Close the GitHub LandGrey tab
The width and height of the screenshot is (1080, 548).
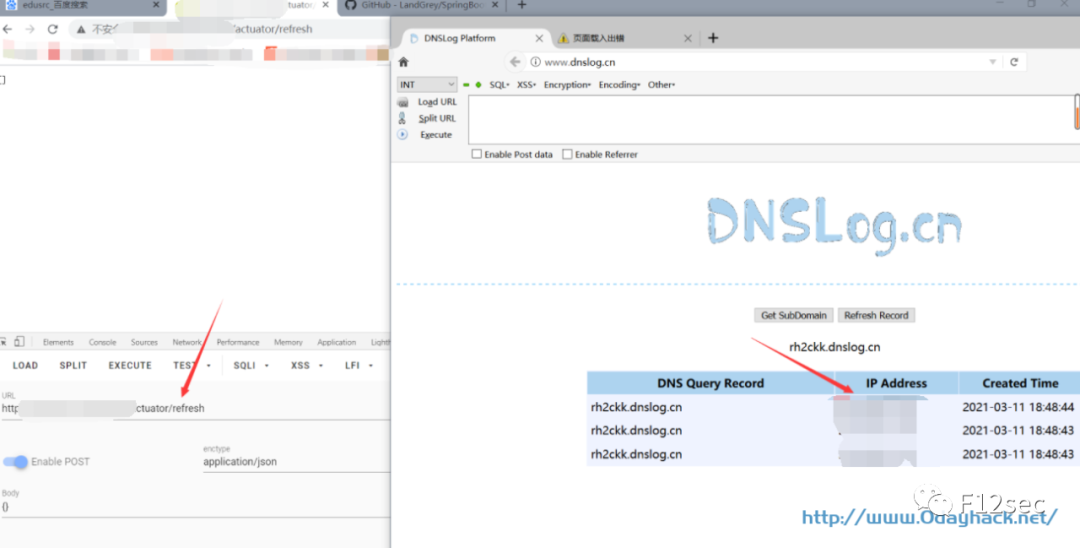tap(495, 5)
